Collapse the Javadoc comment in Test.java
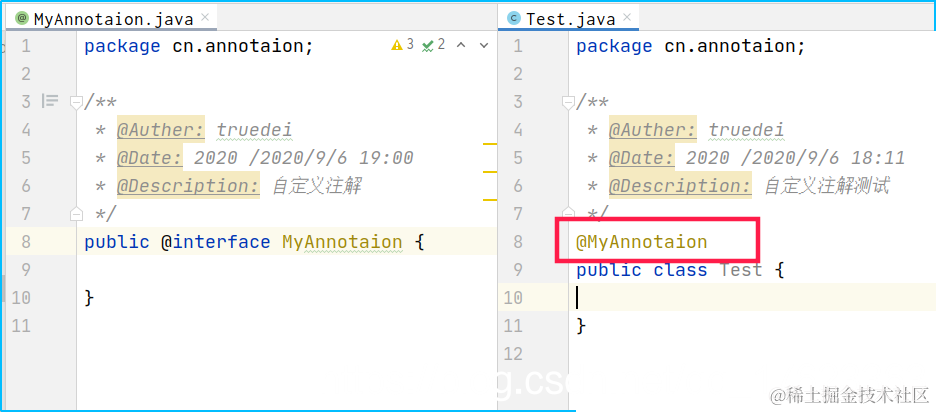 coord(568,102)
